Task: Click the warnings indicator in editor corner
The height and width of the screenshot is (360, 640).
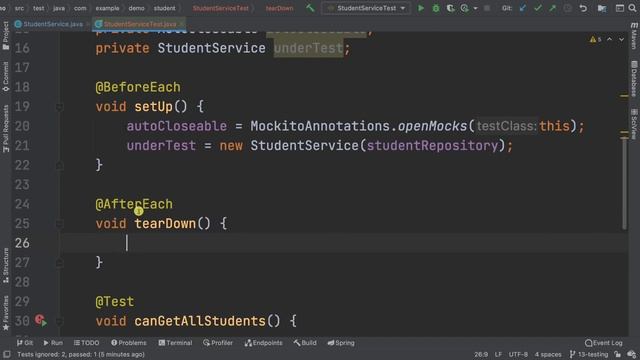Action: point(595,40)
